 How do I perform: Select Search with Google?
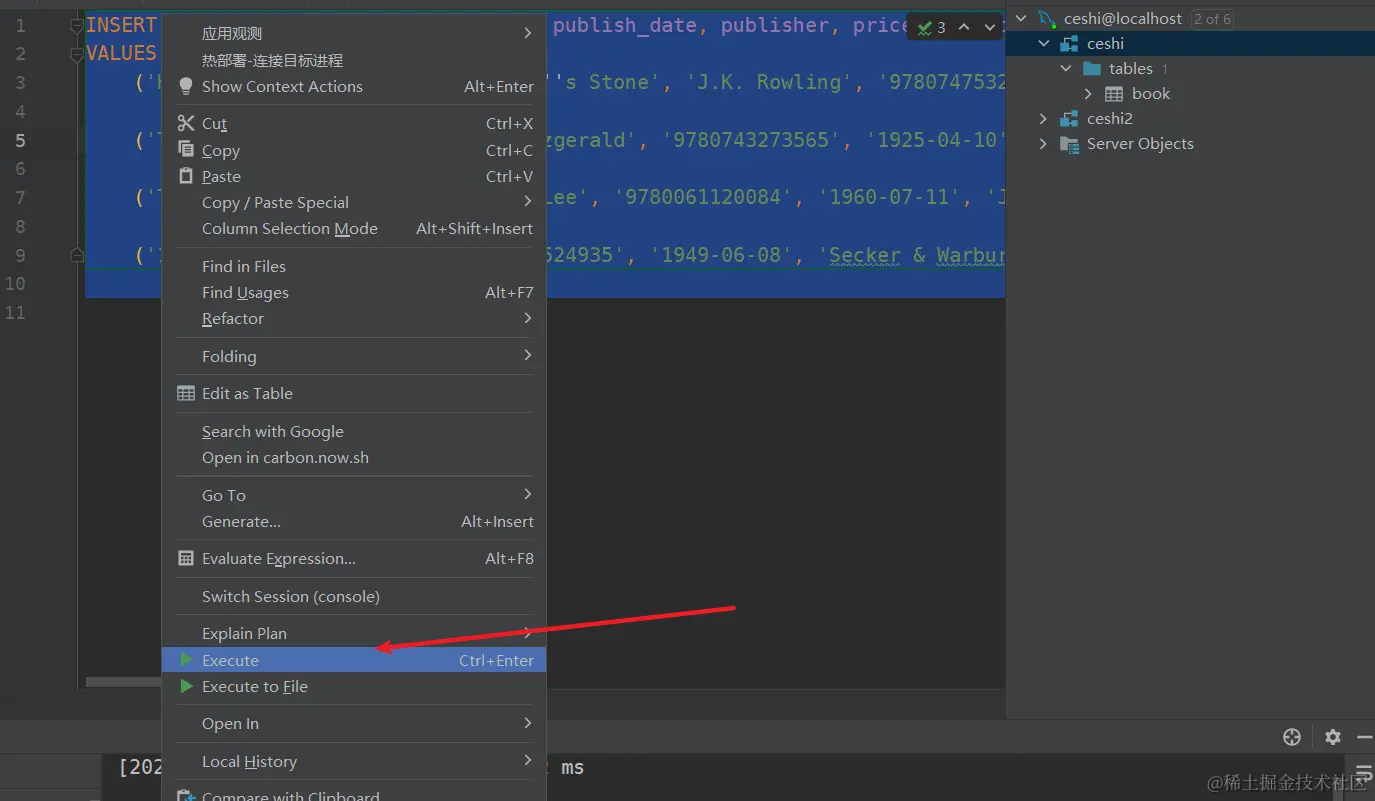tap(354, 431)
